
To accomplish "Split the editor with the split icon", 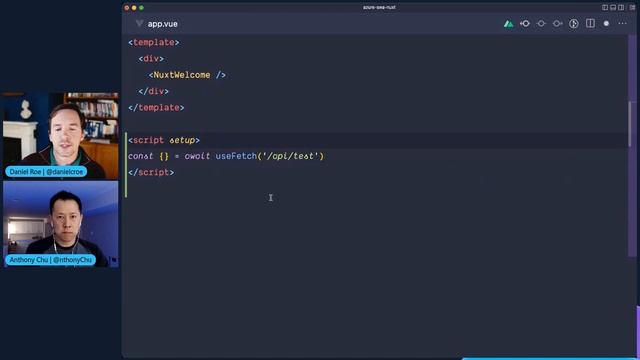I will [590, 23].
